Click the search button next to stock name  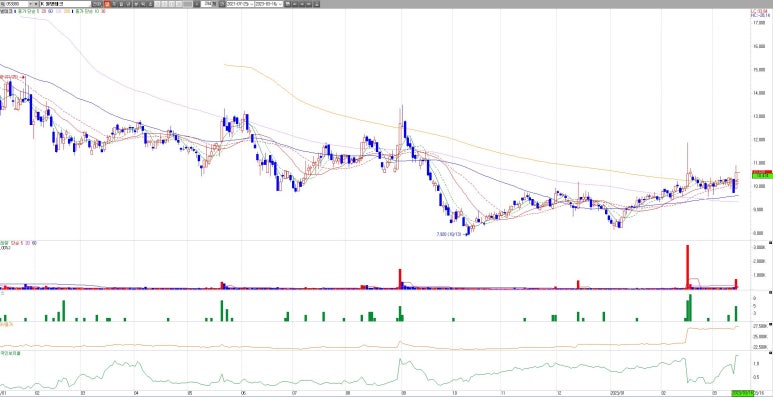(x=97, y=4)
